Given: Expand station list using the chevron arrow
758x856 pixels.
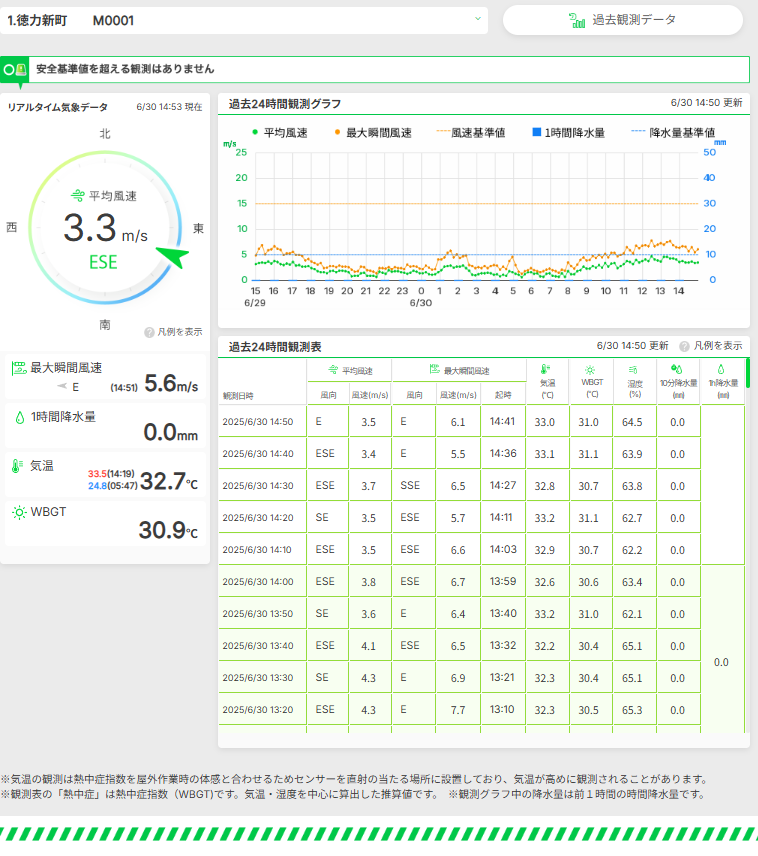Looking at the screenshot, I should 478,19.
